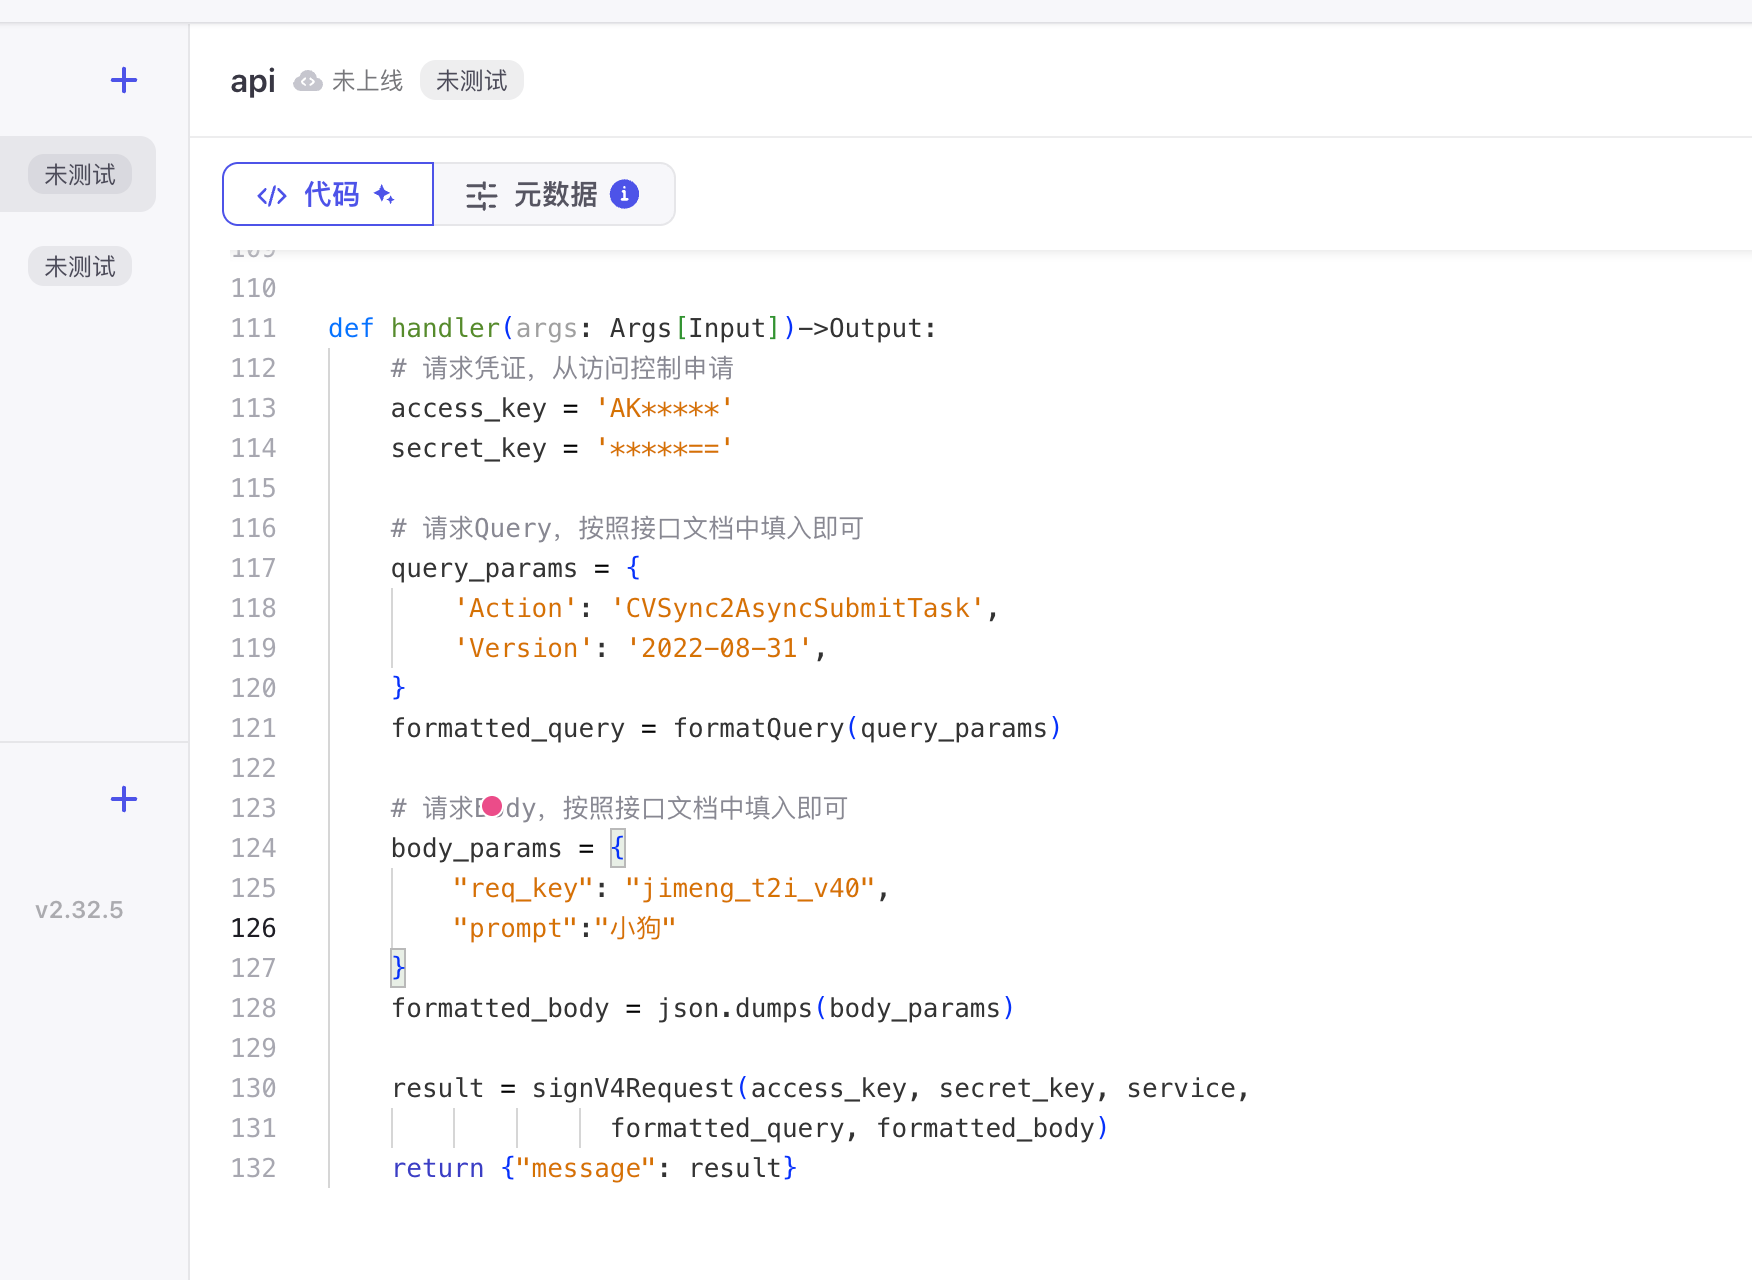Viewport: 1752px width, 1280px height.
Task: Click the code brackets icon on 代码 tab
Action: pos(272,195)
